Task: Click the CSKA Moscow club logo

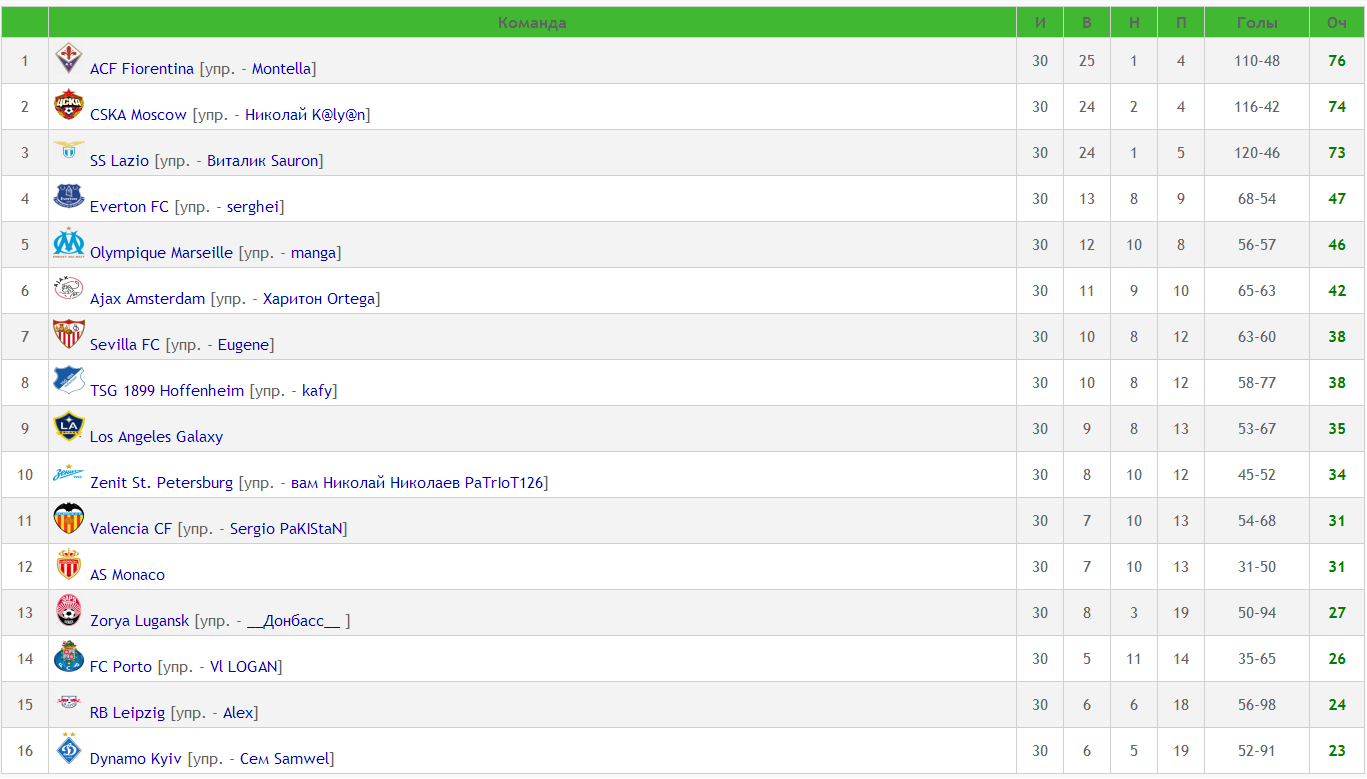Action: [68, 105]
